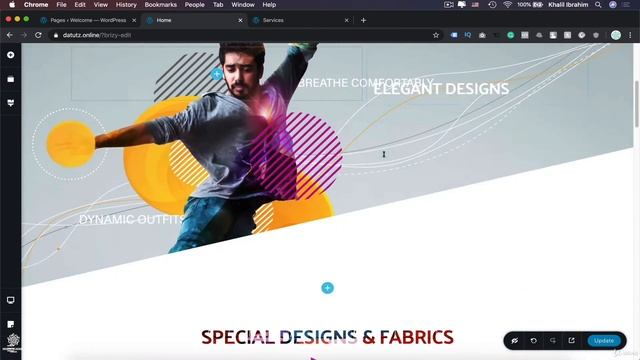Click the Wi-Fi status icon
The height and width of the screenshot is (360, 640).
507,4
